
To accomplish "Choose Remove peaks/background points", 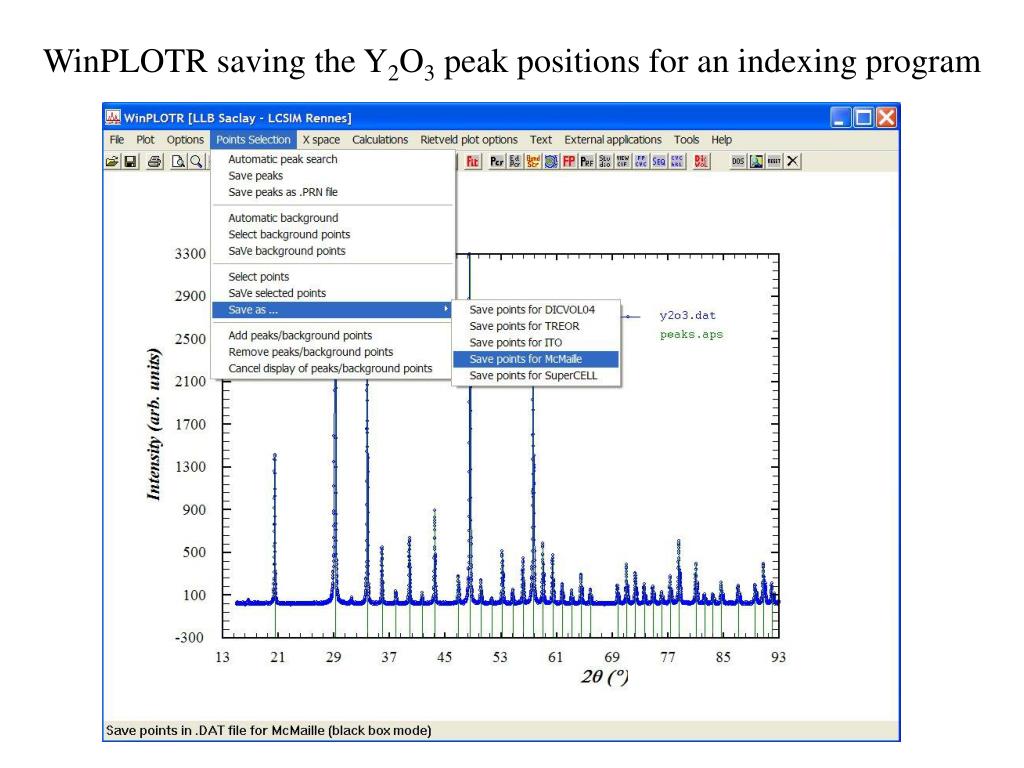I will point(333,352).
